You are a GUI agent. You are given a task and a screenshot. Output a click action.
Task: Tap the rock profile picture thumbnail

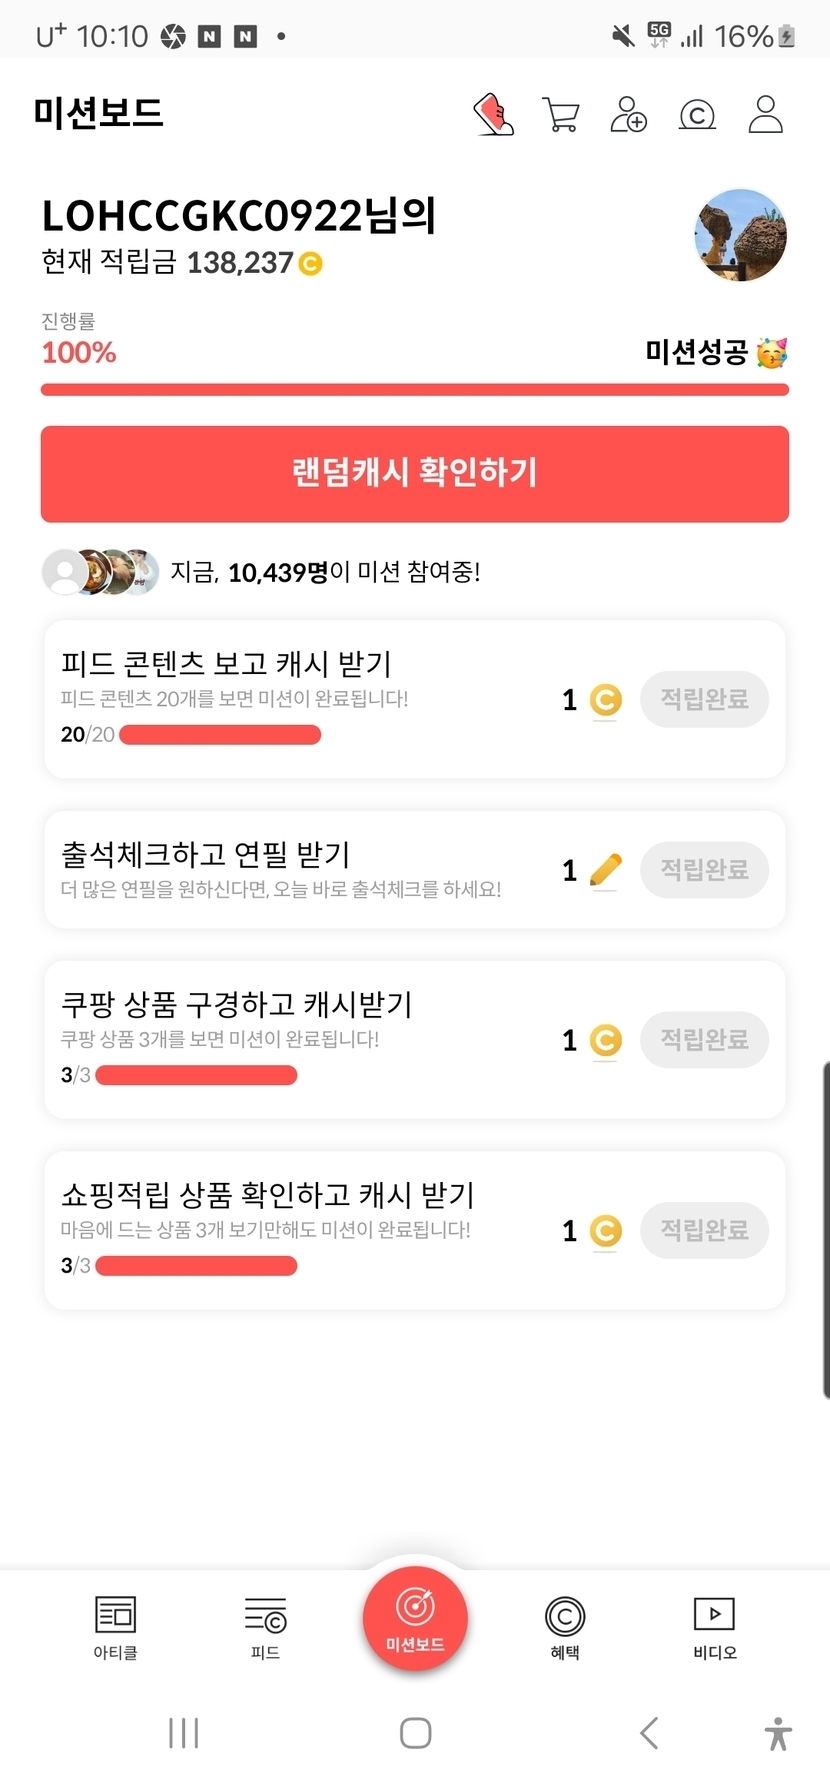pos(741,236)
